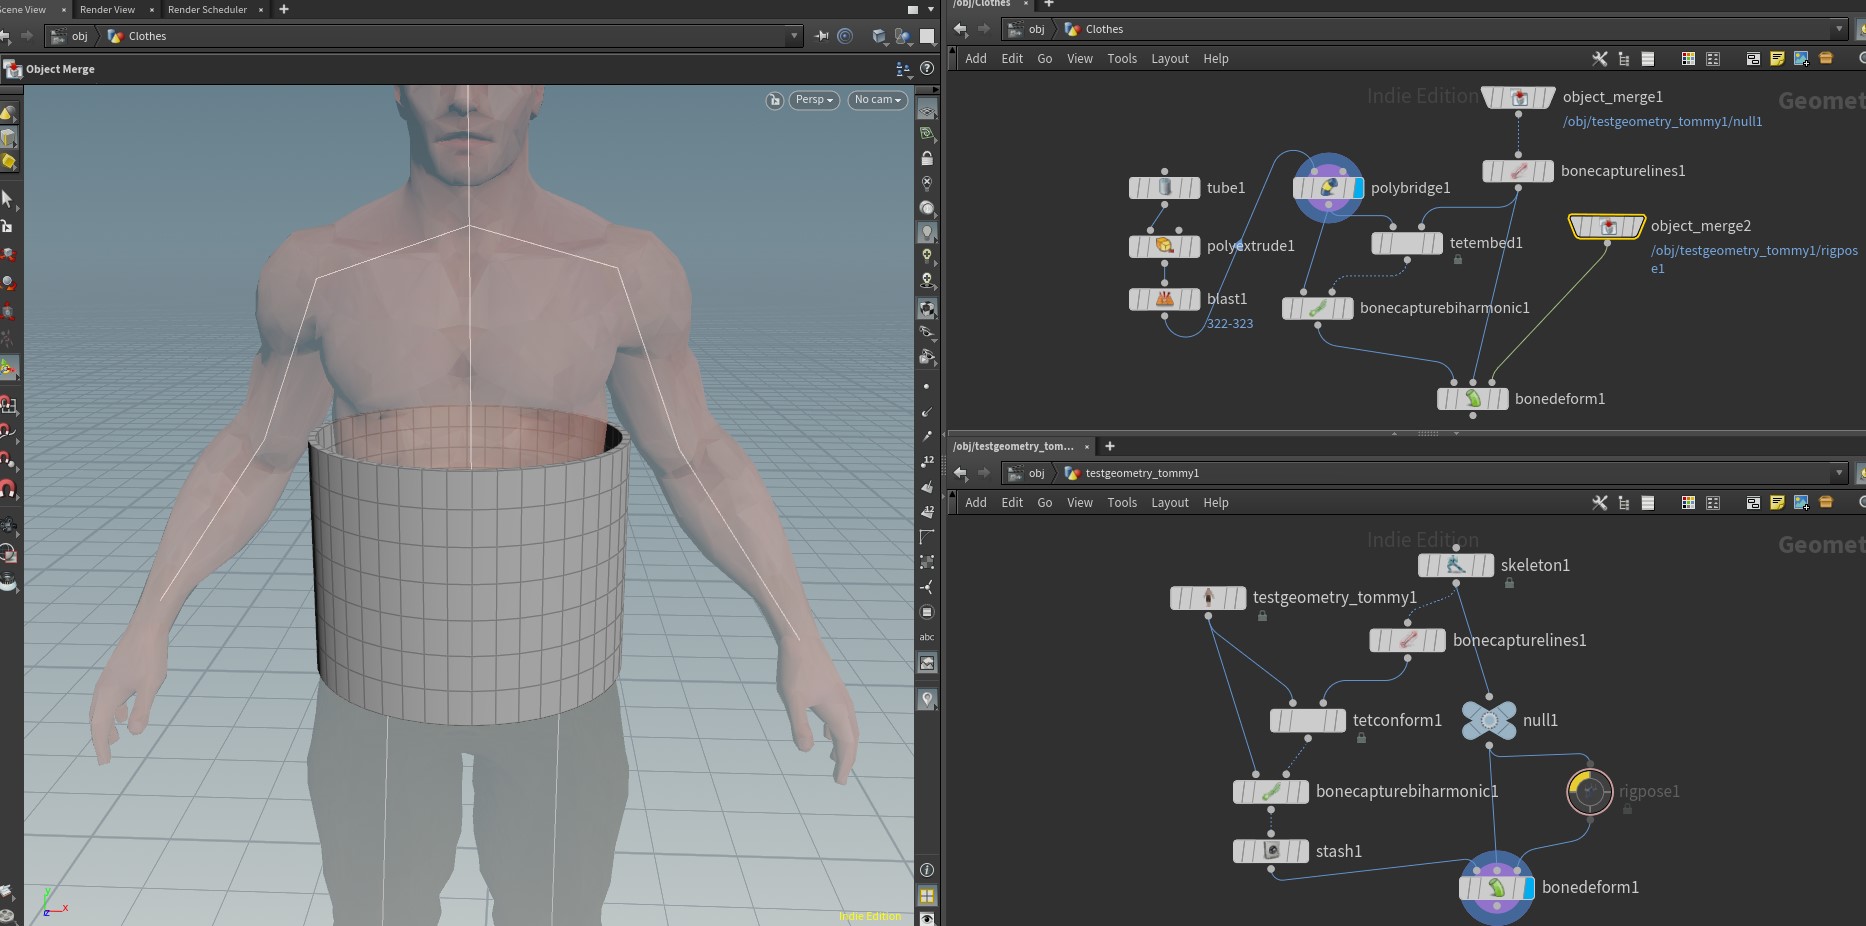Select the polyextrude1 node icon
The image size is (1866, 926).
[1164, 246]
